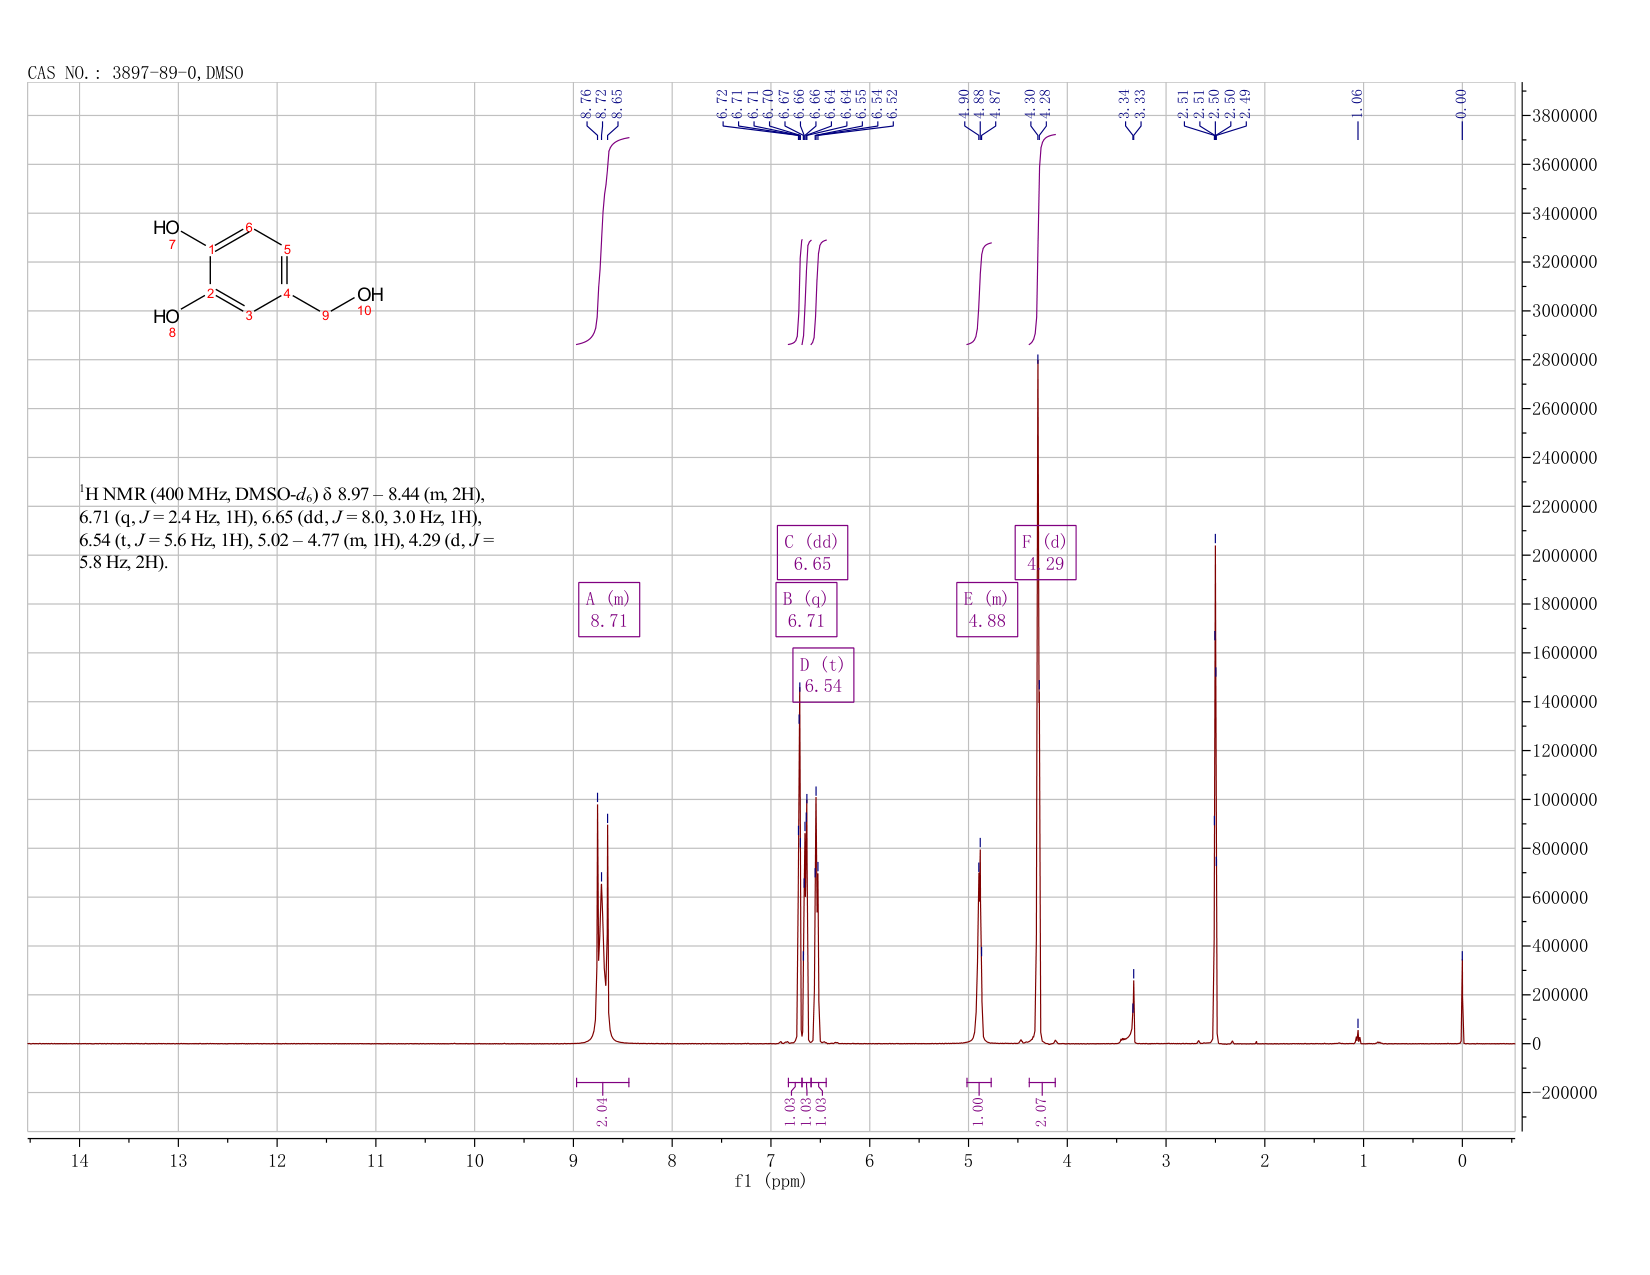Click the f1 (ppm) axis title
Screen dimensions: 1650x1275
[770, 1181]
